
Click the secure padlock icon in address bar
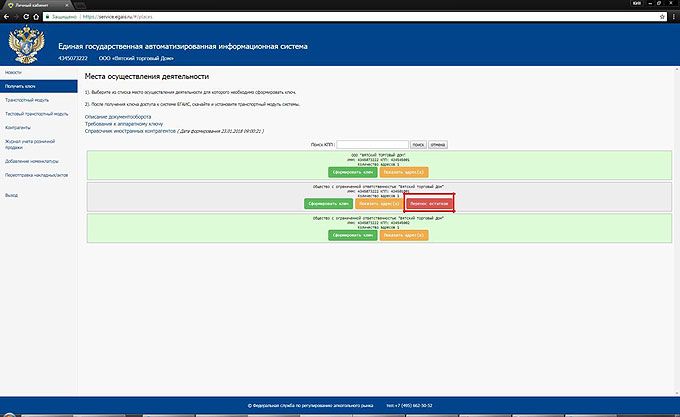(48, 17)
